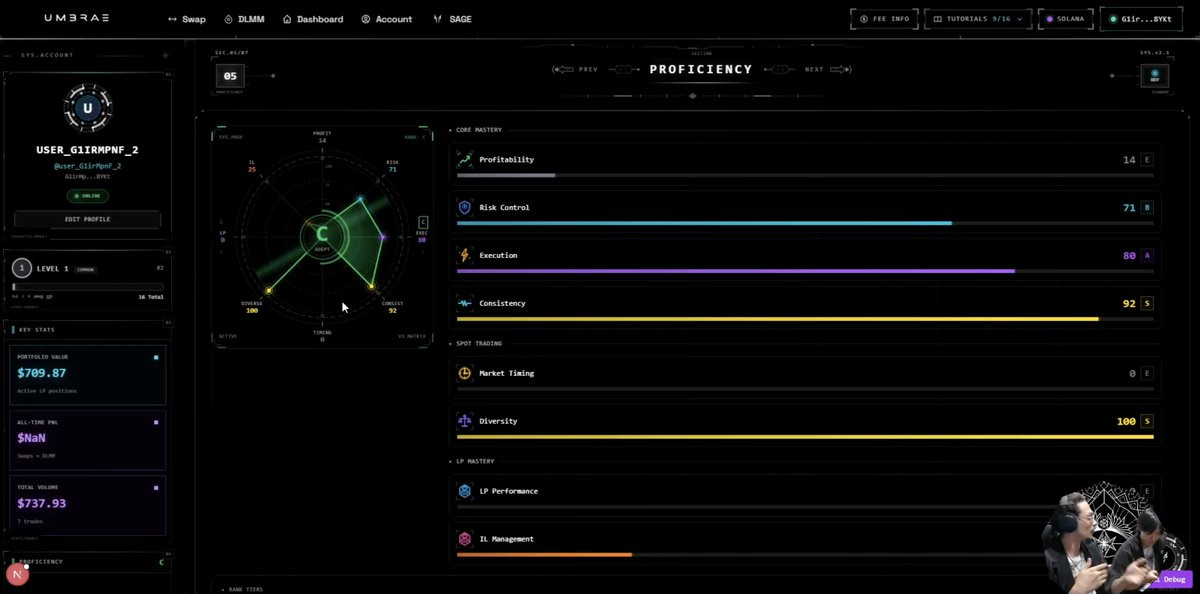Click the B grade badge beside Risk Control
This screenshot has width=1200, height=594.
tap(1147, 208)
